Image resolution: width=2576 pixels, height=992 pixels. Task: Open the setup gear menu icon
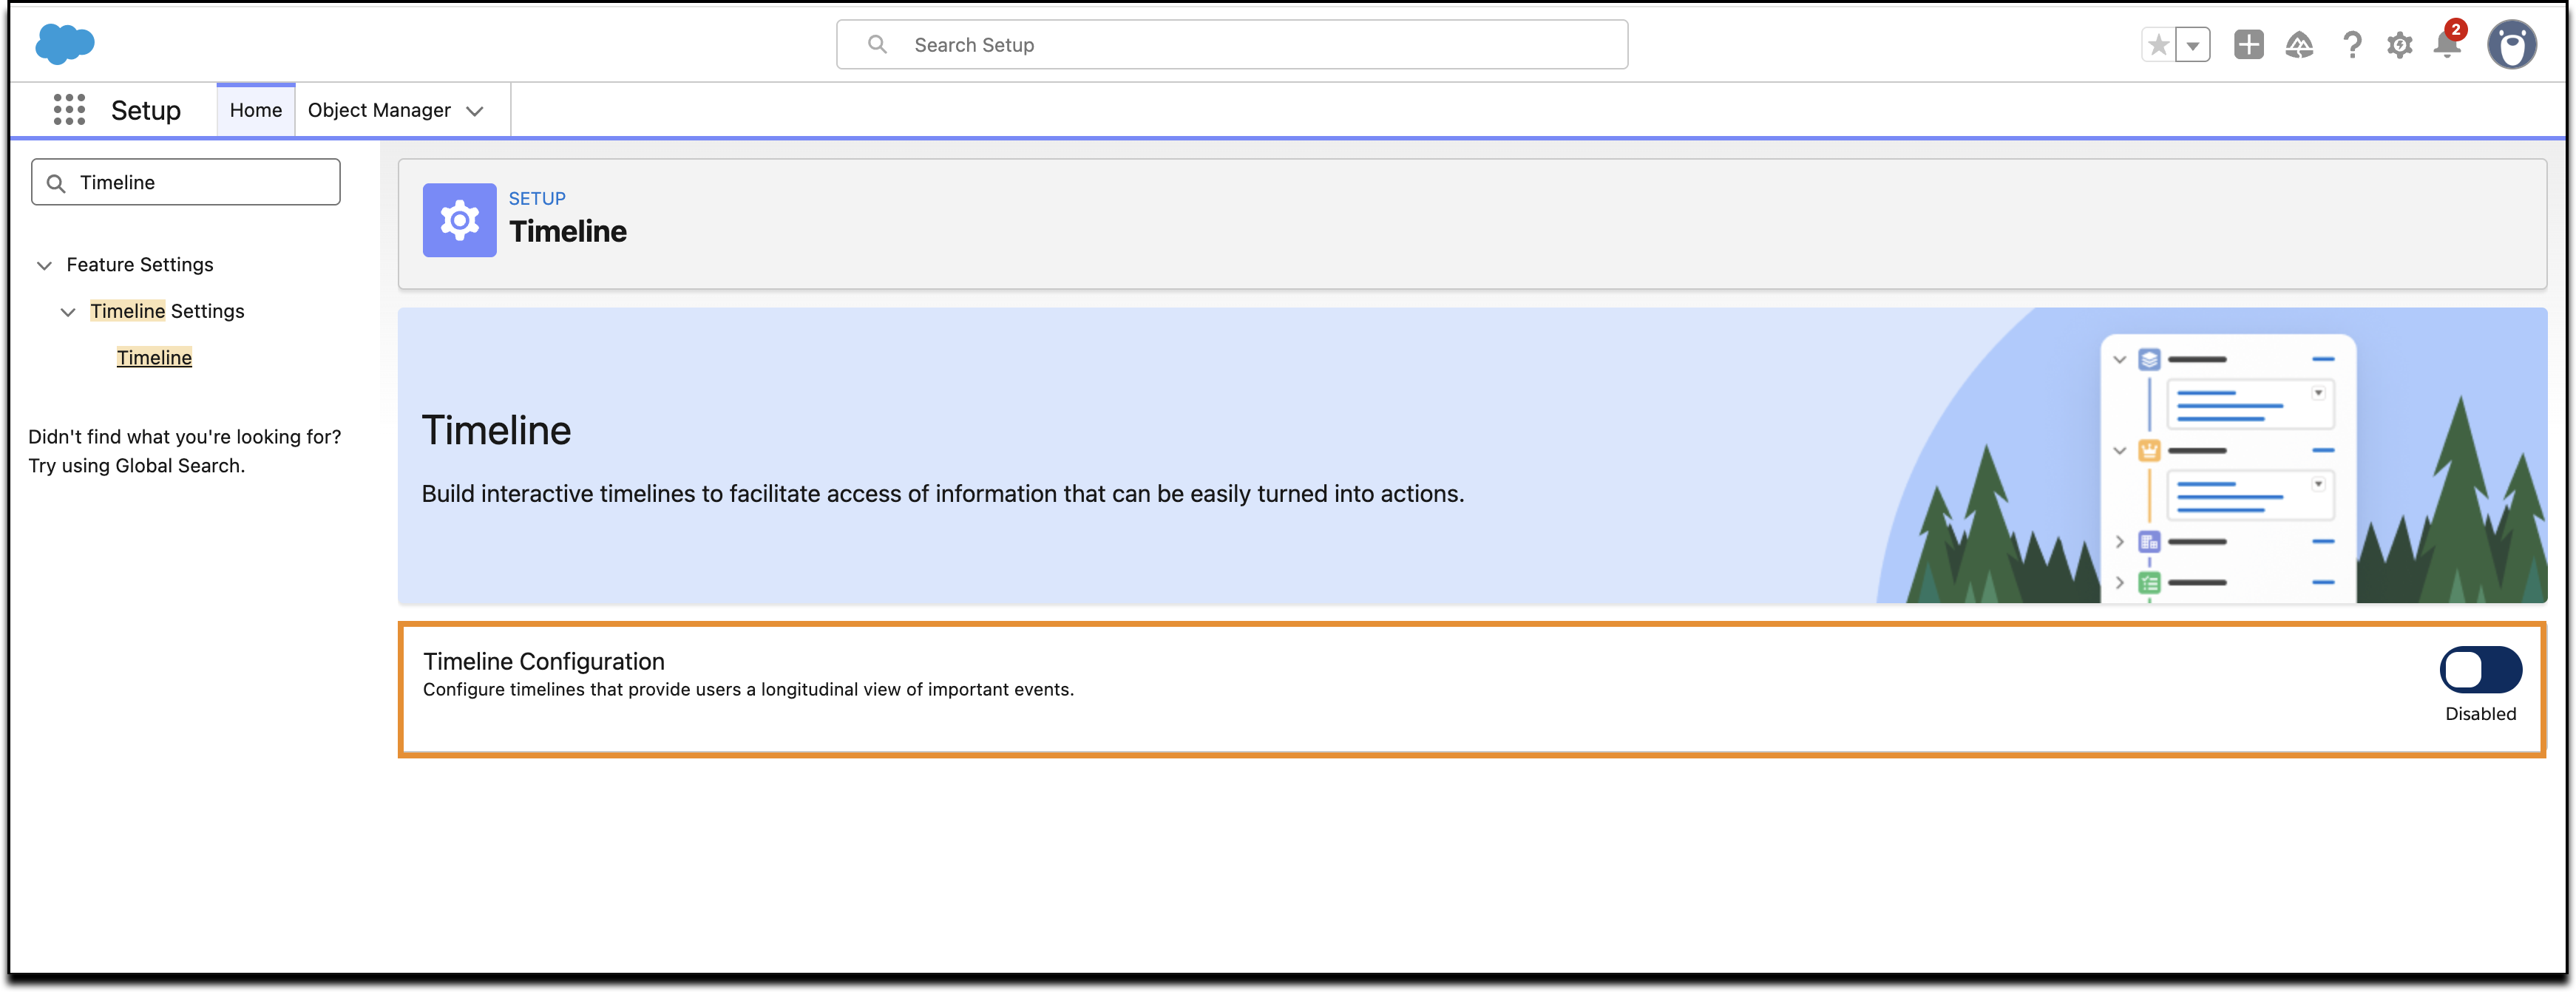(x=2400, y=45)
